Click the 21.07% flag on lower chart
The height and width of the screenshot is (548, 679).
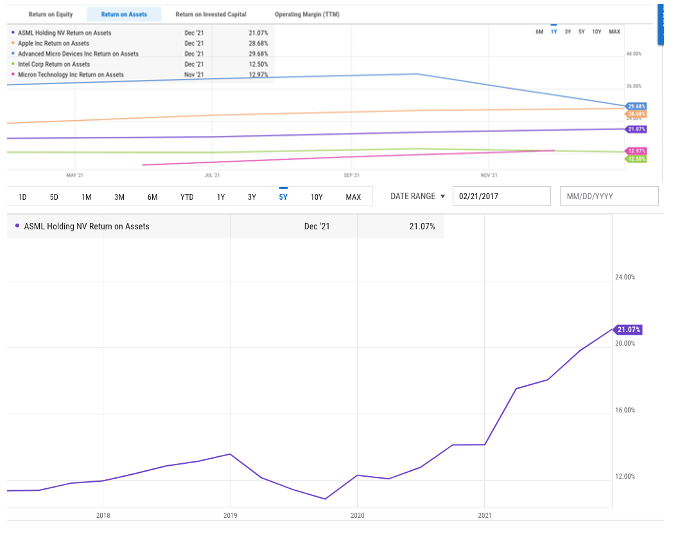[x=628, y=330]
